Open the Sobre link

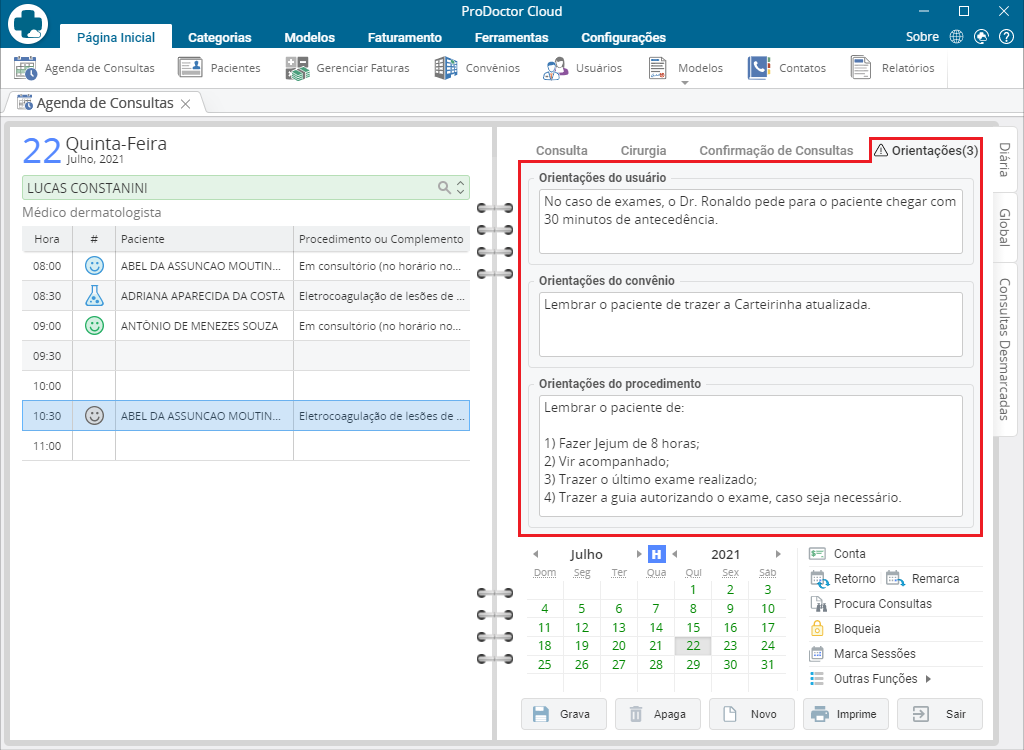tap(922, 37)
